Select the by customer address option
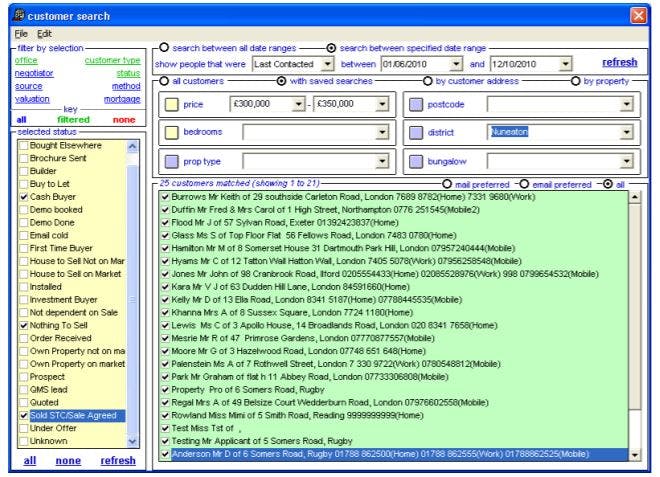The image size is (660, 477). click(x=428, y=81)
